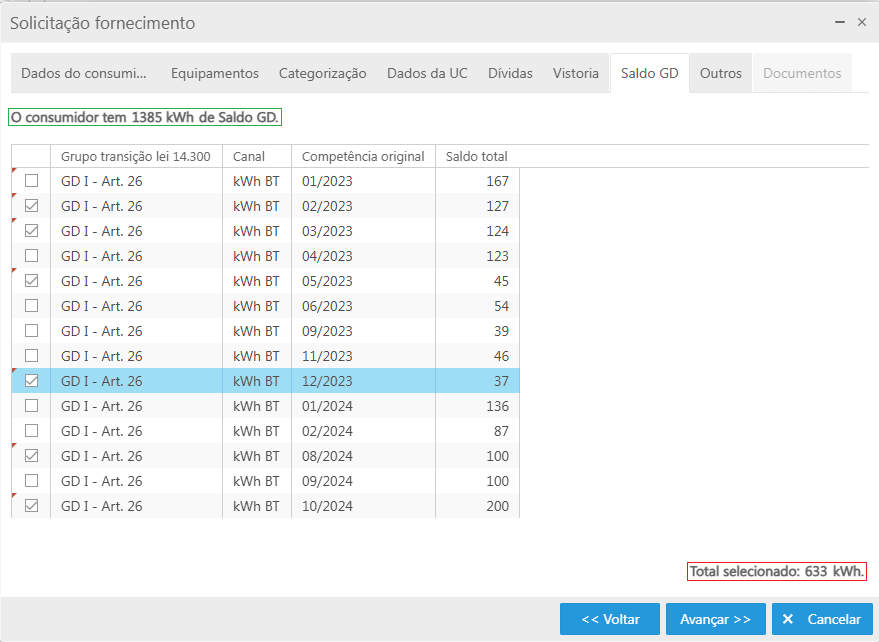The image size is (879, 642).
Task: Select the Vistoria tab
Action: 576,73
